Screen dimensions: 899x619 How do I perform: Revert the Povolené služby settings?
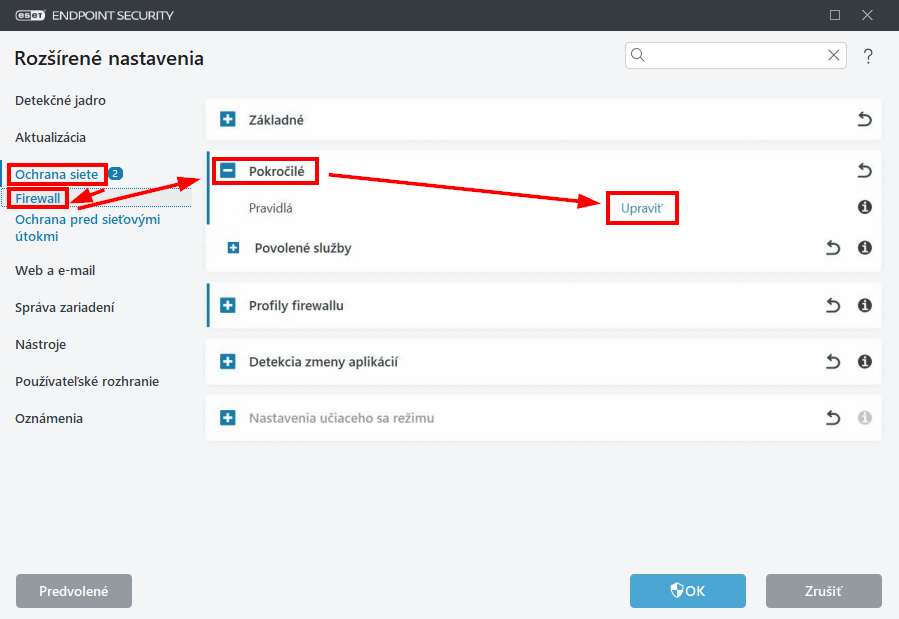point(832,248)
